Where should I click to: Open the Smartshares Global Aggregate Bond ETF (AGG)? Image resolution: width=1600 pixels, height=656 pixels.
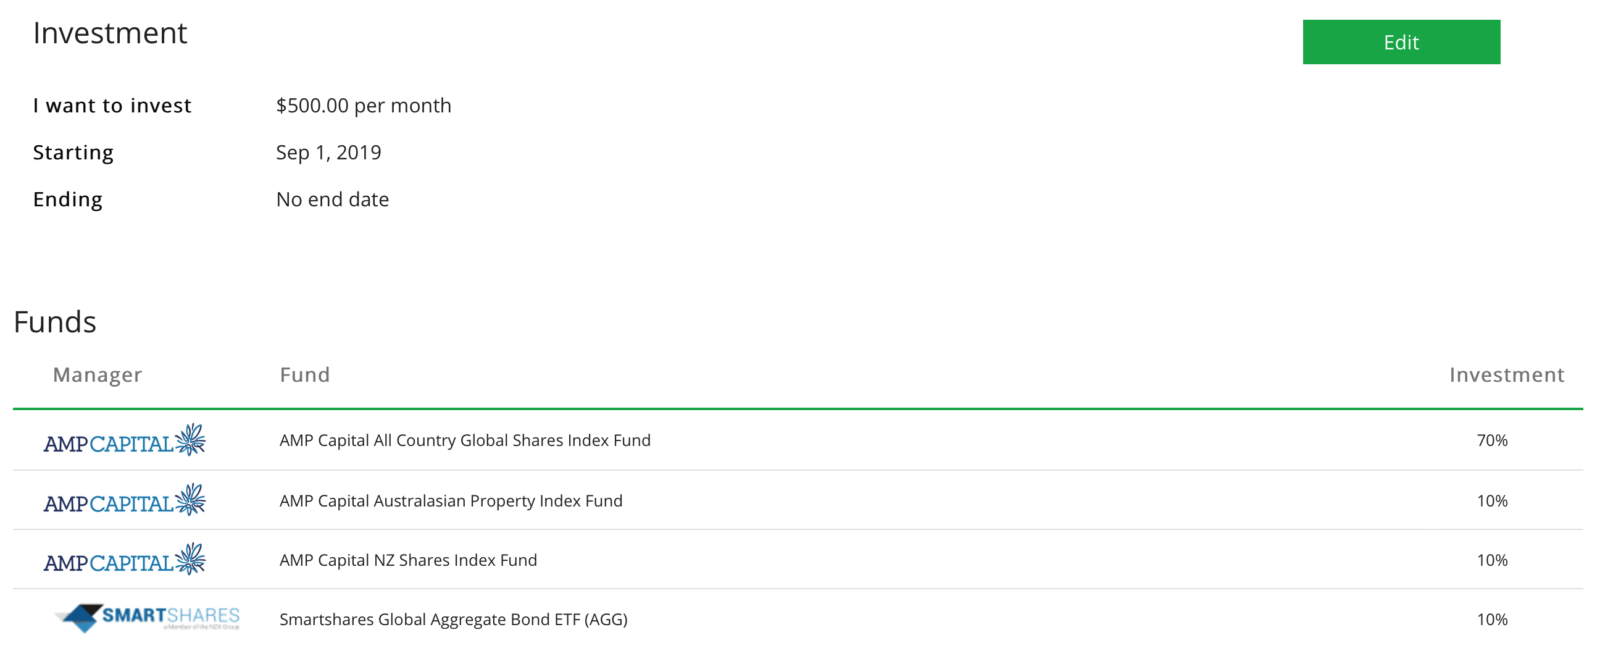[454, 619]
